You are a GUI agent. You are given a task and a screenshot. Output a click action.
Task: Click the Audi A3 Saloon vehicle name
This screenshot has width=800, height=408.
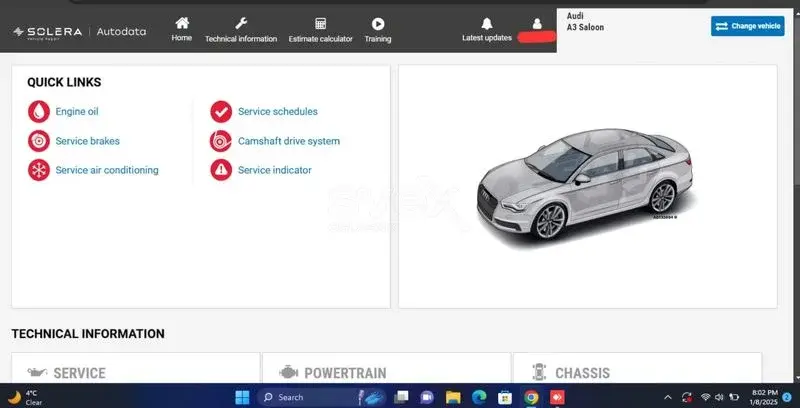585,22
